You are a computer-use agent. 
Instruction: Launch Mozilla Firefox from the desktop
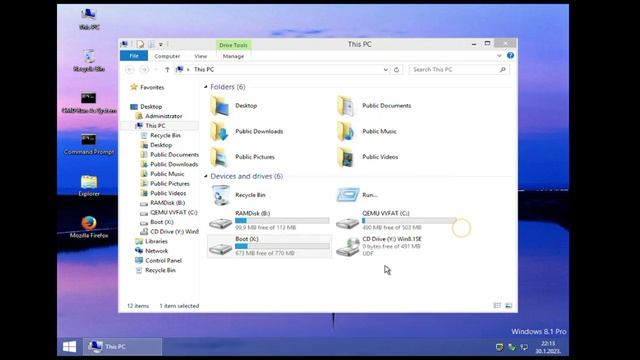[x=89, y=227]
